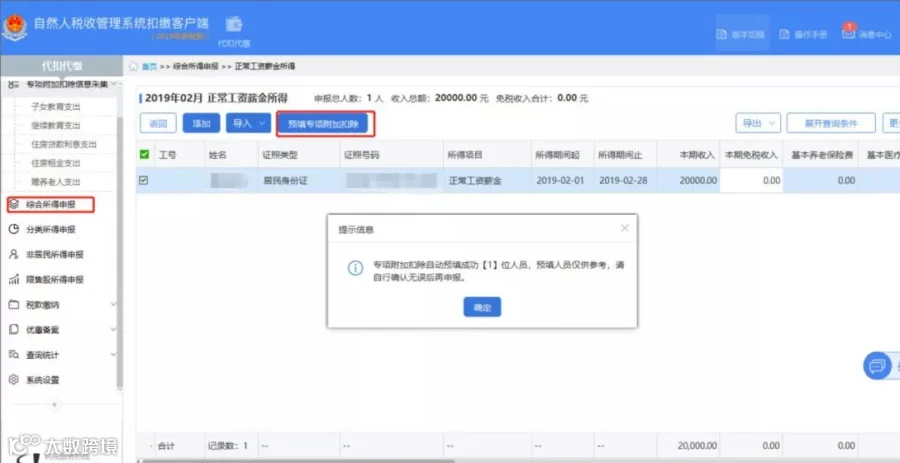
Task: Open 子女教育支出 in sidebar tree
Action: (56, 107)
